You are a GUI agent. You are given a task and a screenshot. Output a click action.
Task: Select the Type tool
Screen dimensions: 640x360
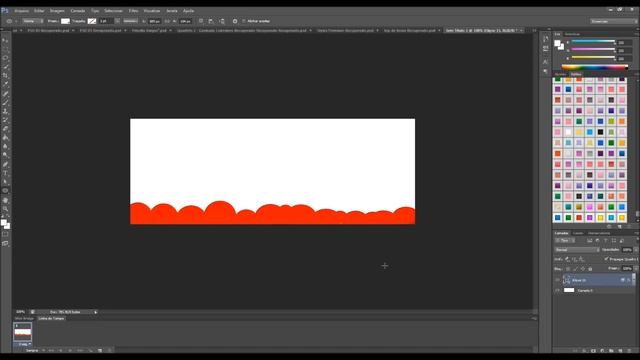[5, 173]
